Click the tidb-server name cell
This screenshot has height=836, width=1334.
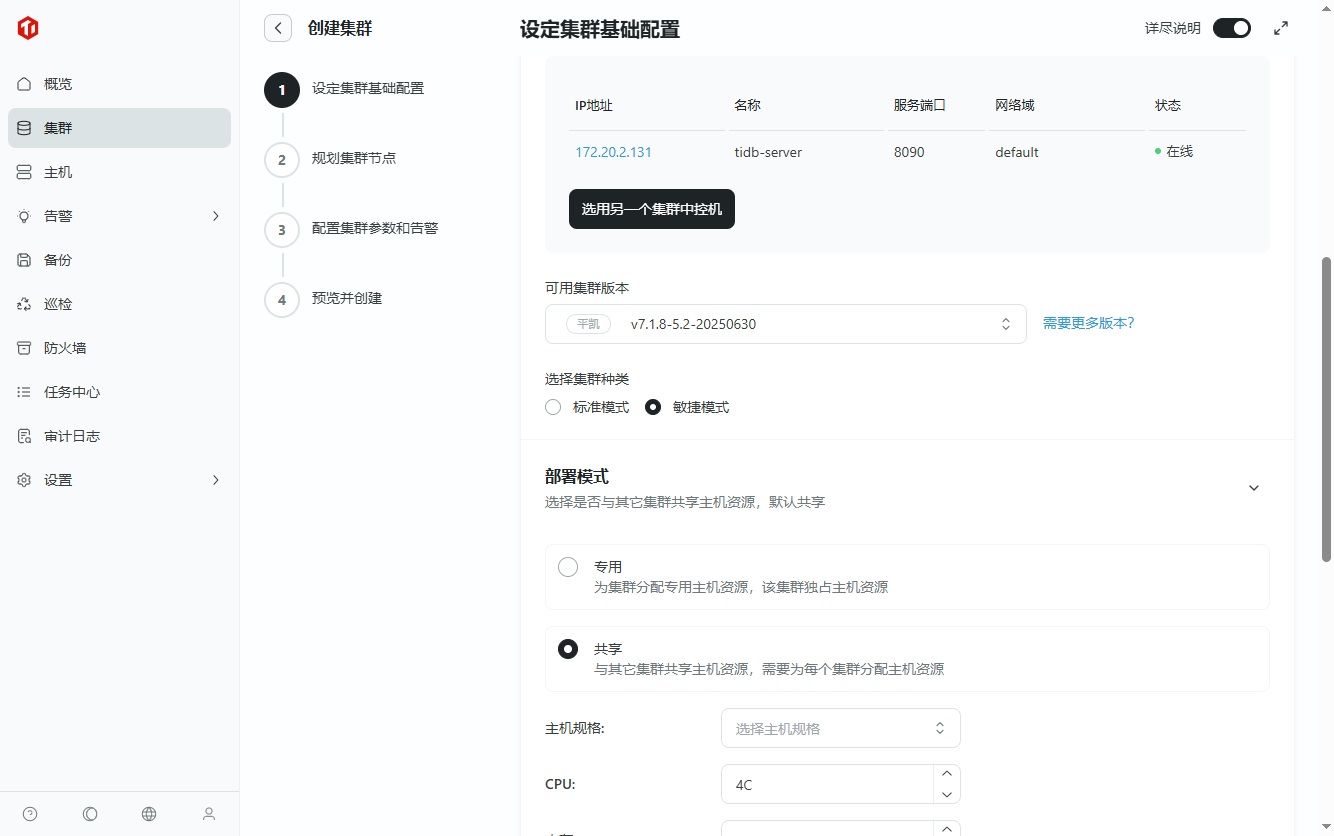tap(768, 152)
